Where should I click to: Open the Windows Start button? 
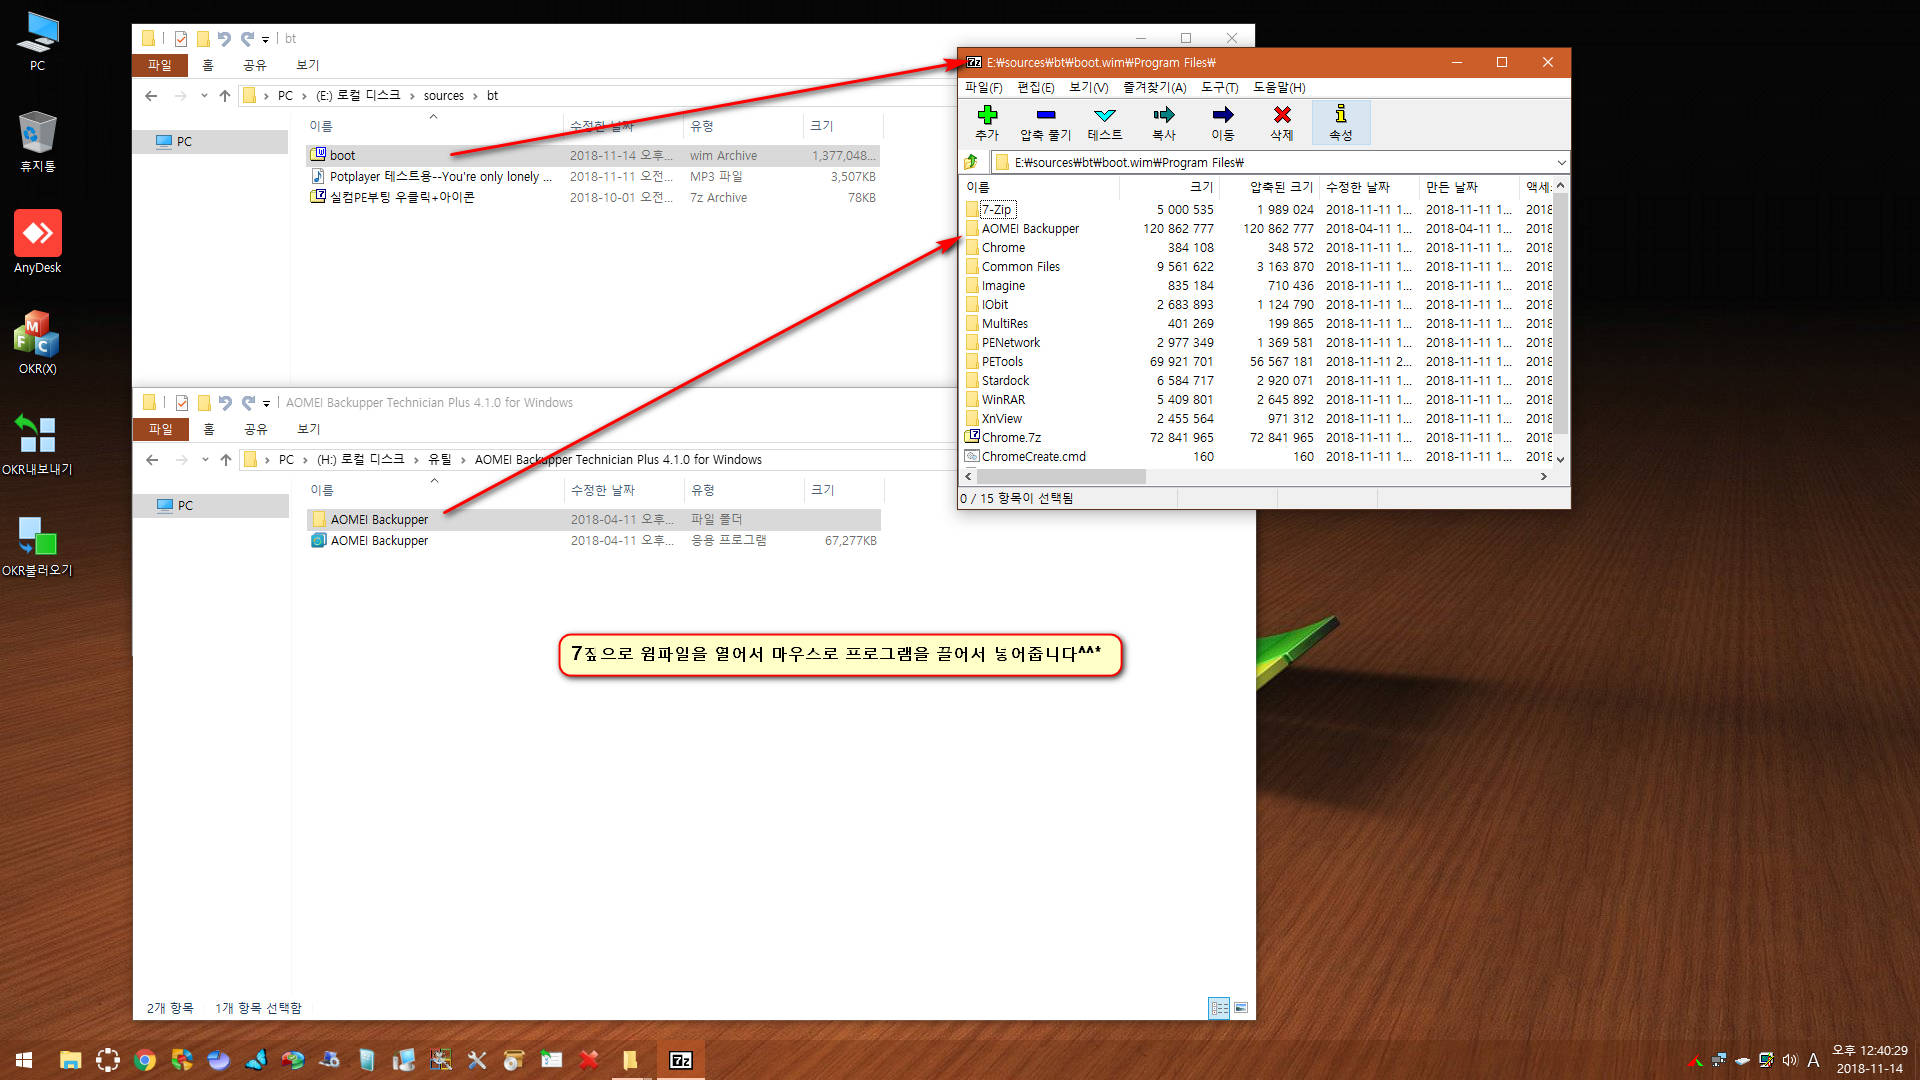coord(24,1060)
